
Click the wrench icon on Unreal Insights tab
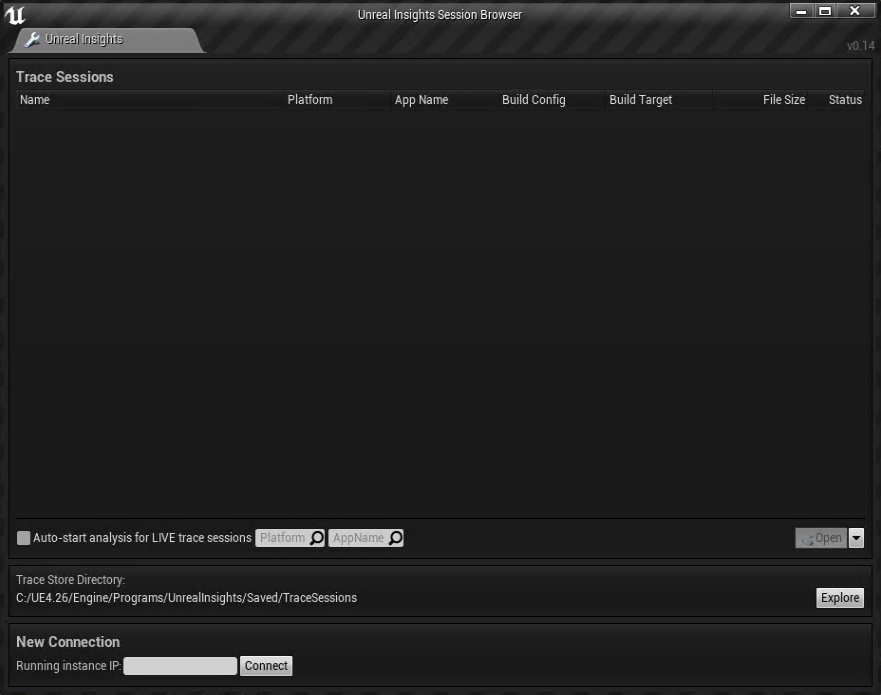pos(32,39)
